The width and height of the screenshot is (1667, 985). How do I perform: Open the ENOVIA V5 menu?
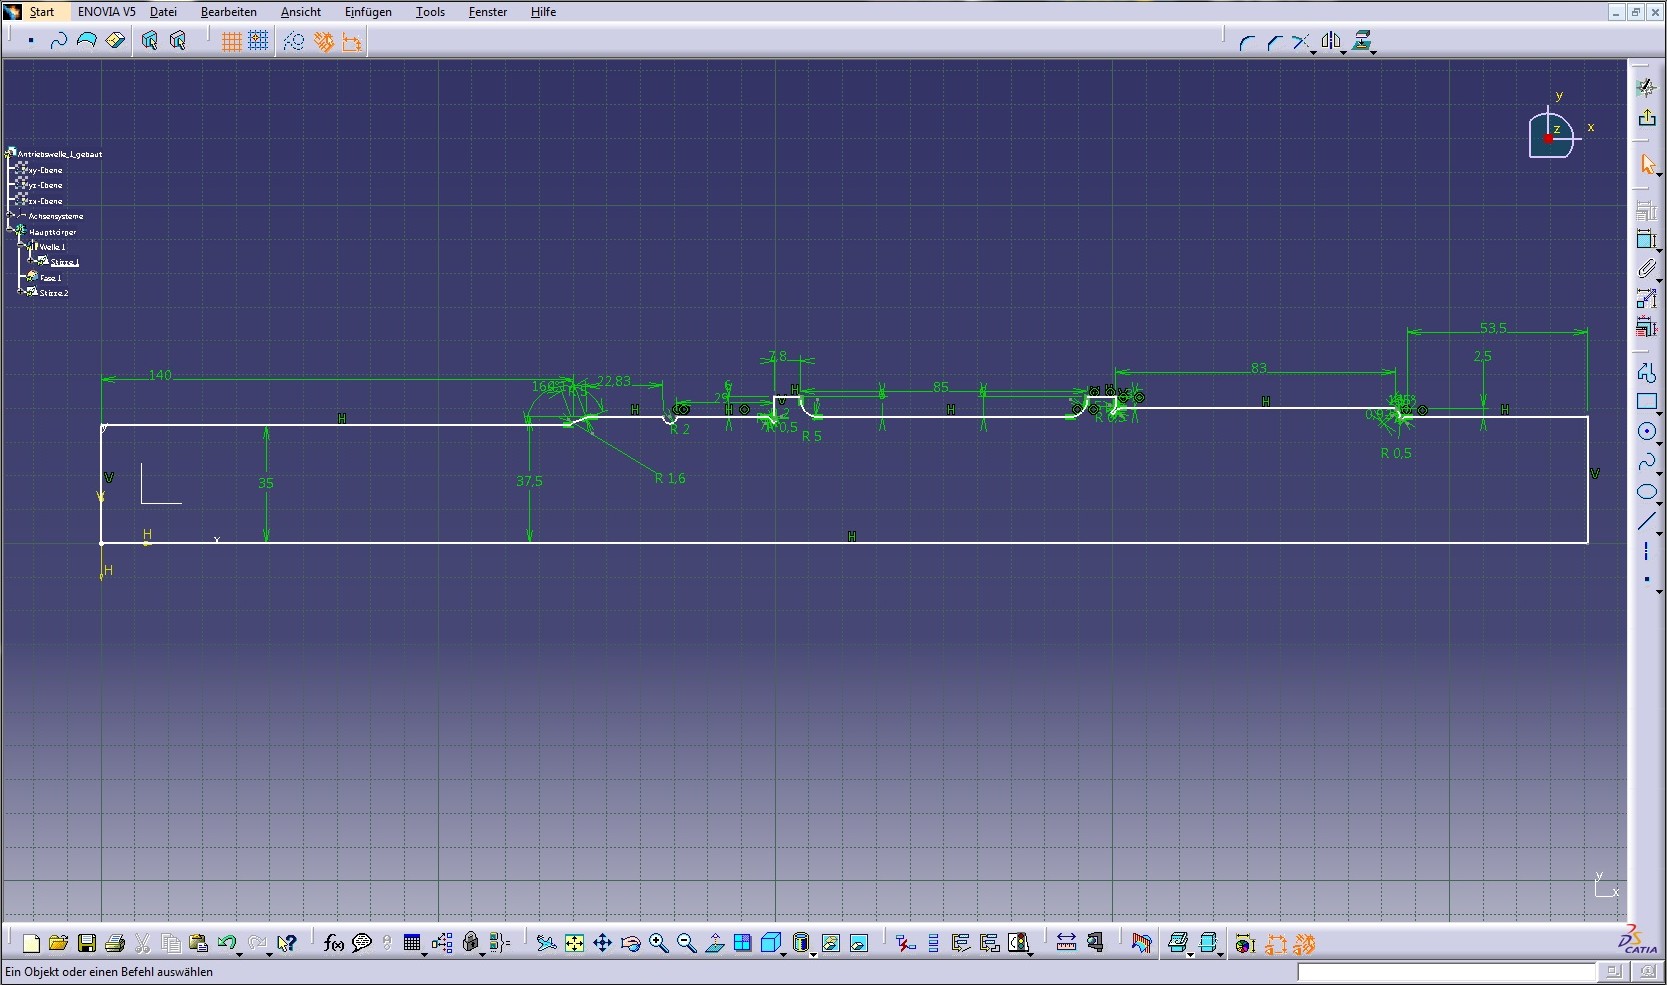(x=106, y=12)
